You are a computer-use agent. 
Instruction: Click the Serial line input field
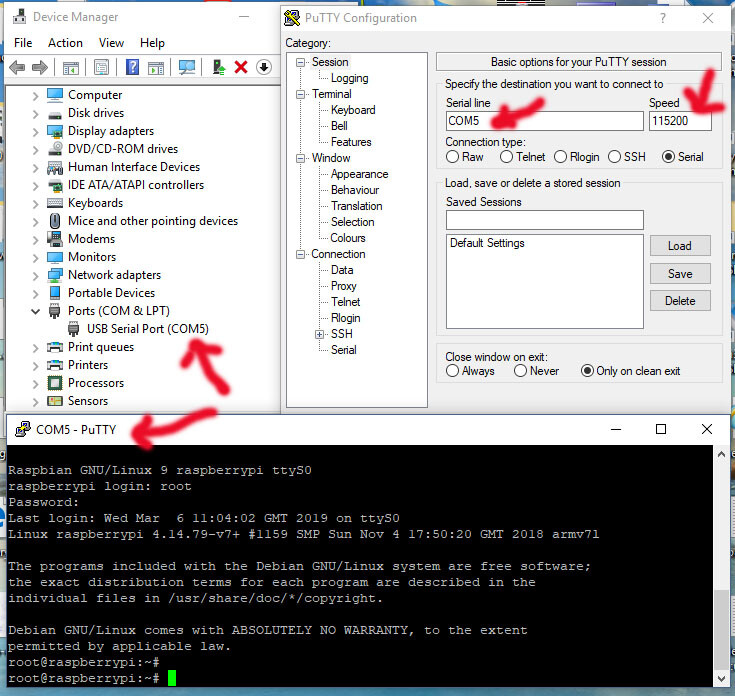pos(544,121)
